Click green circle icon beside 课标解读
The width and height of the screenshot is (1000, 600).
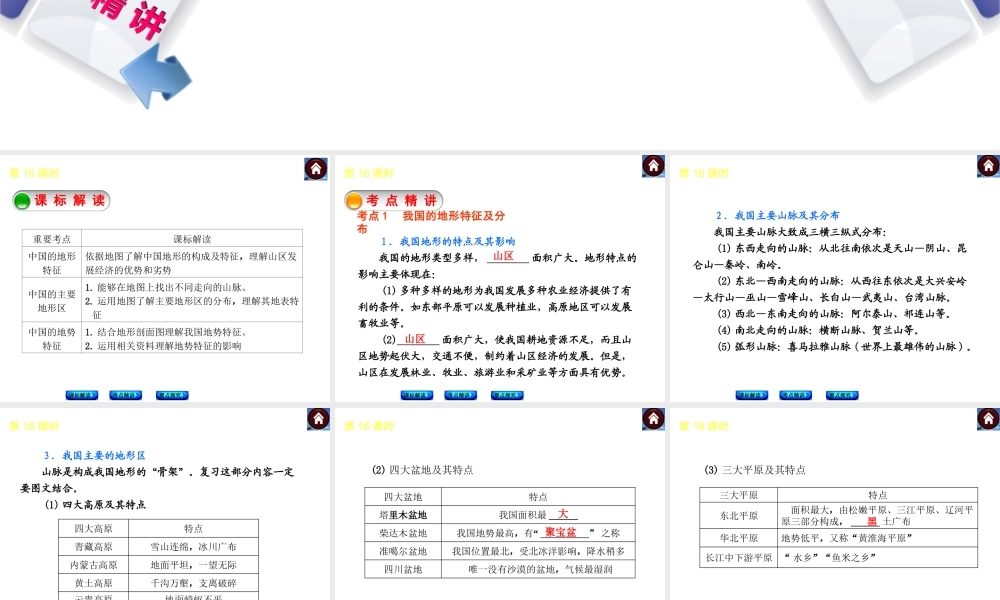pyautogui.click(x=22, y=201)
